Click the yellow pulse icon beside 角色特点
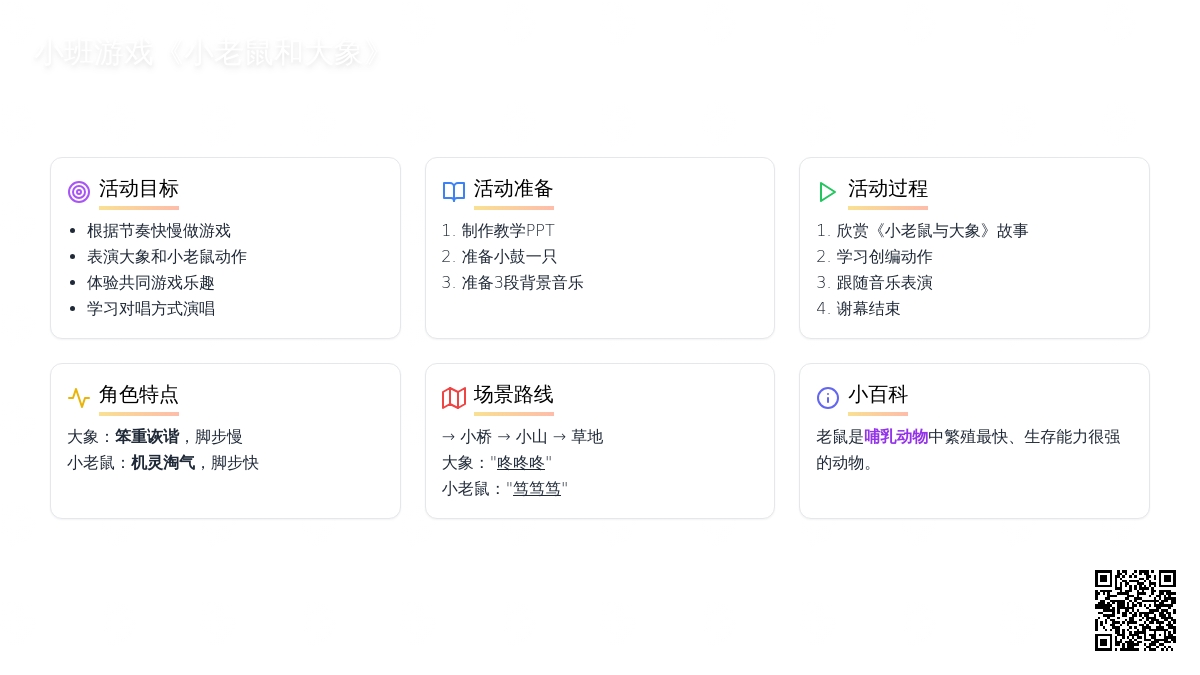This screenshot has width=1200, height=675. (x=79, y=398)
